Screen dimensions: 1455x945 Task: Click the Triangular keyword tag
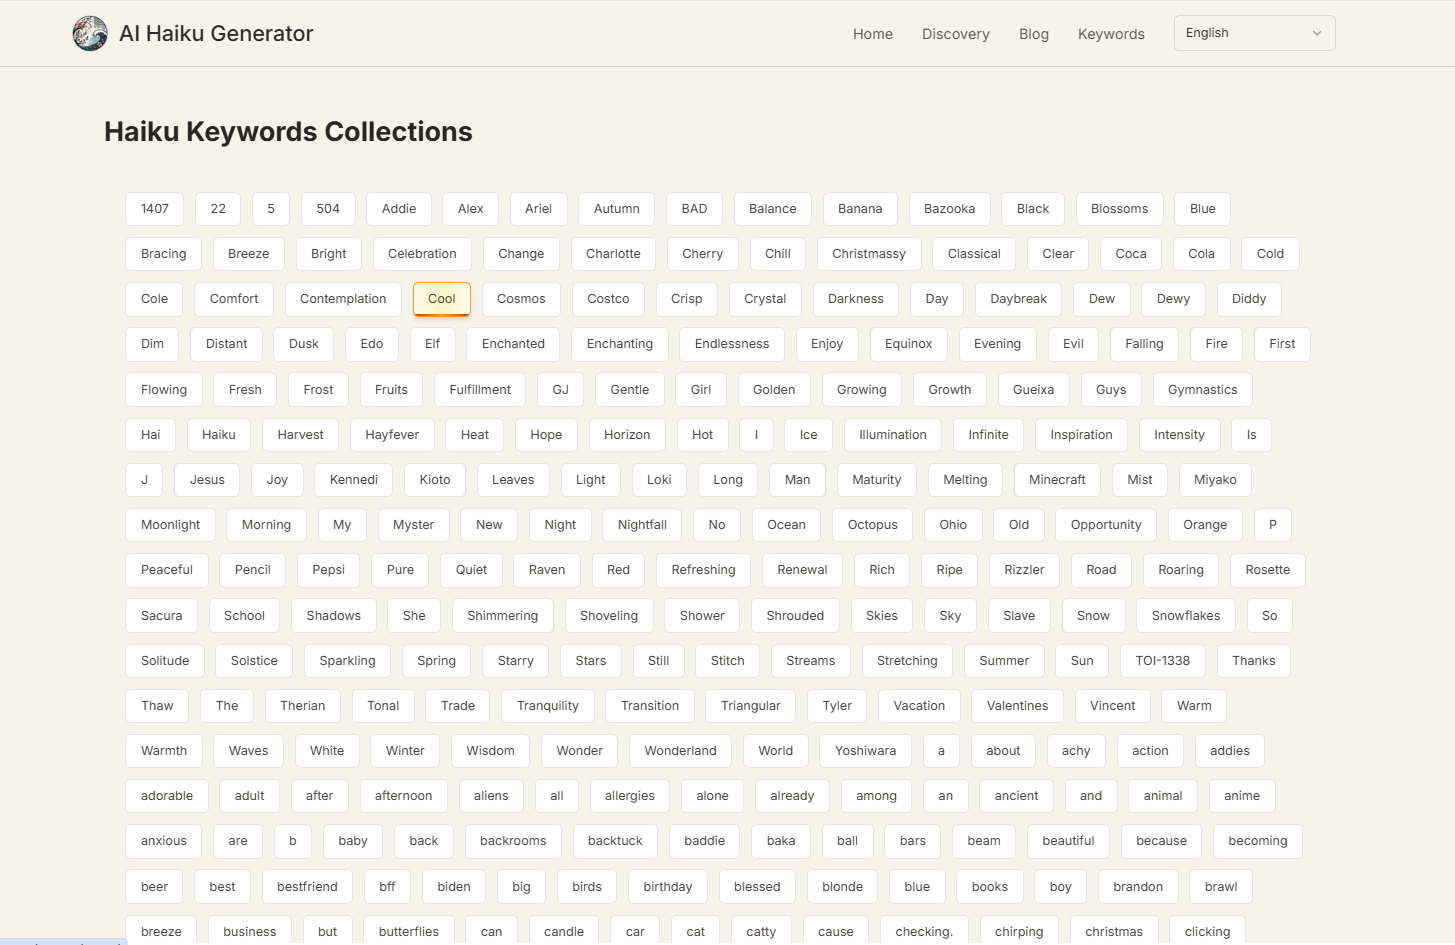750,706
